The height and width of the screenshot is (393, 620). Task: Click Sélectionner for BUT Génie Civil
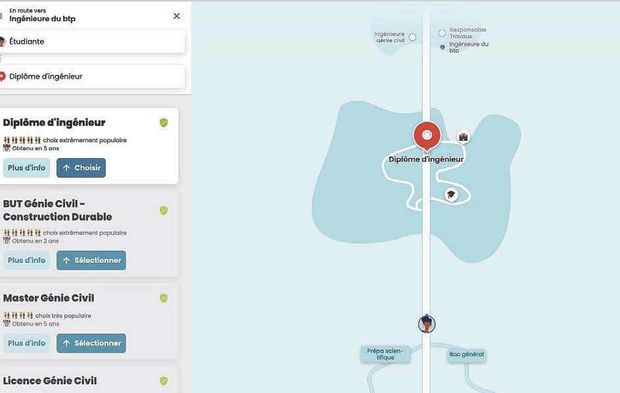point(91,260)
